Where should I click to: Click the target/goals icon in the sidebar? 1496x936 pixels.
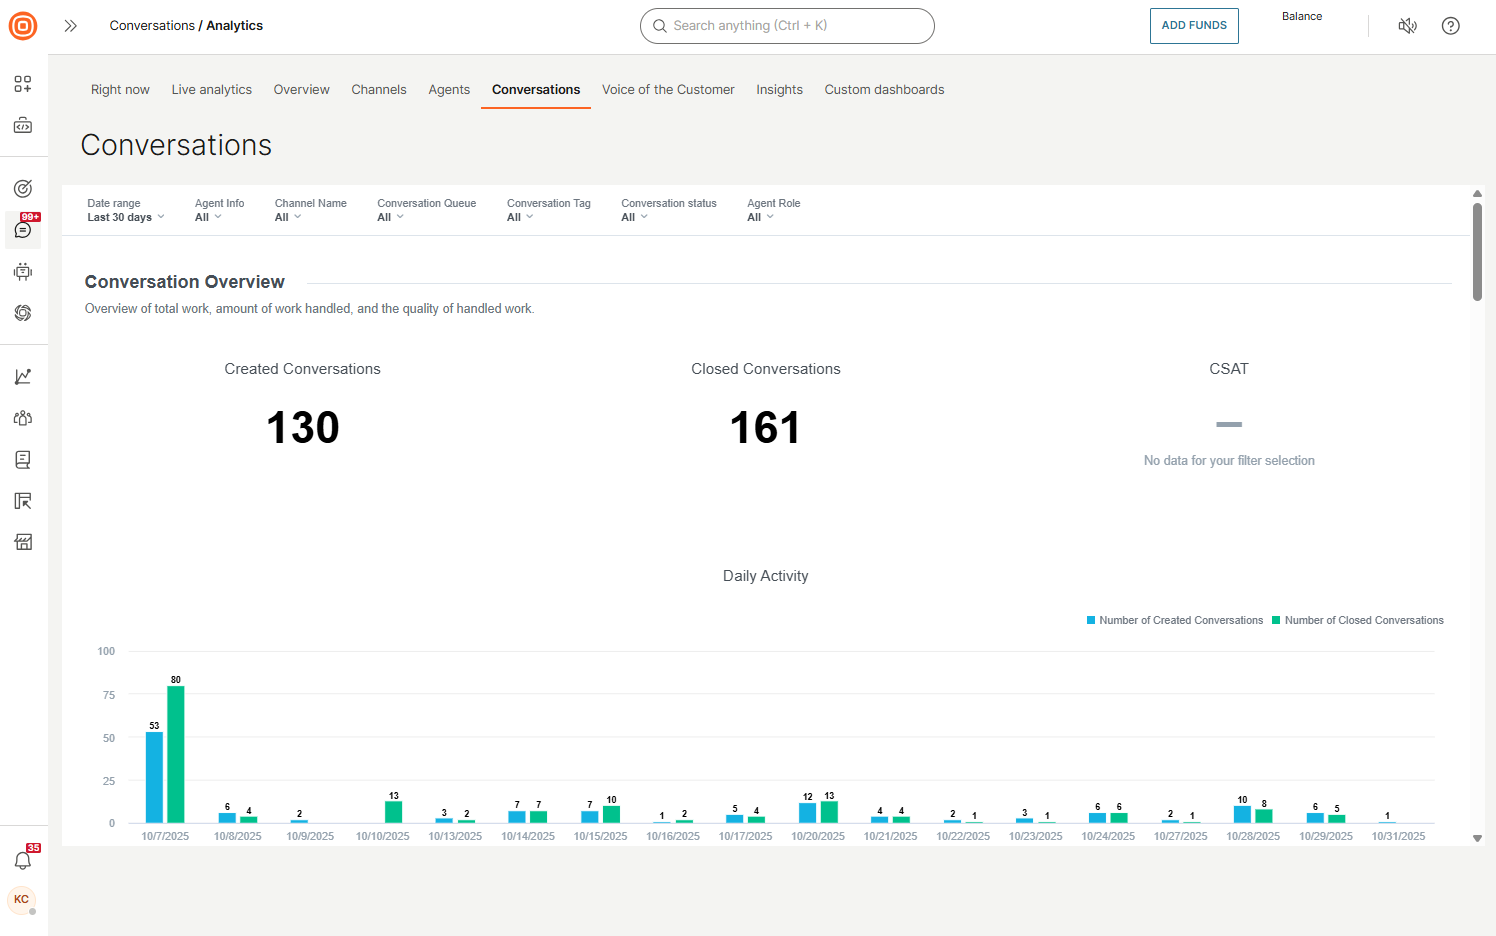(22, 187)
